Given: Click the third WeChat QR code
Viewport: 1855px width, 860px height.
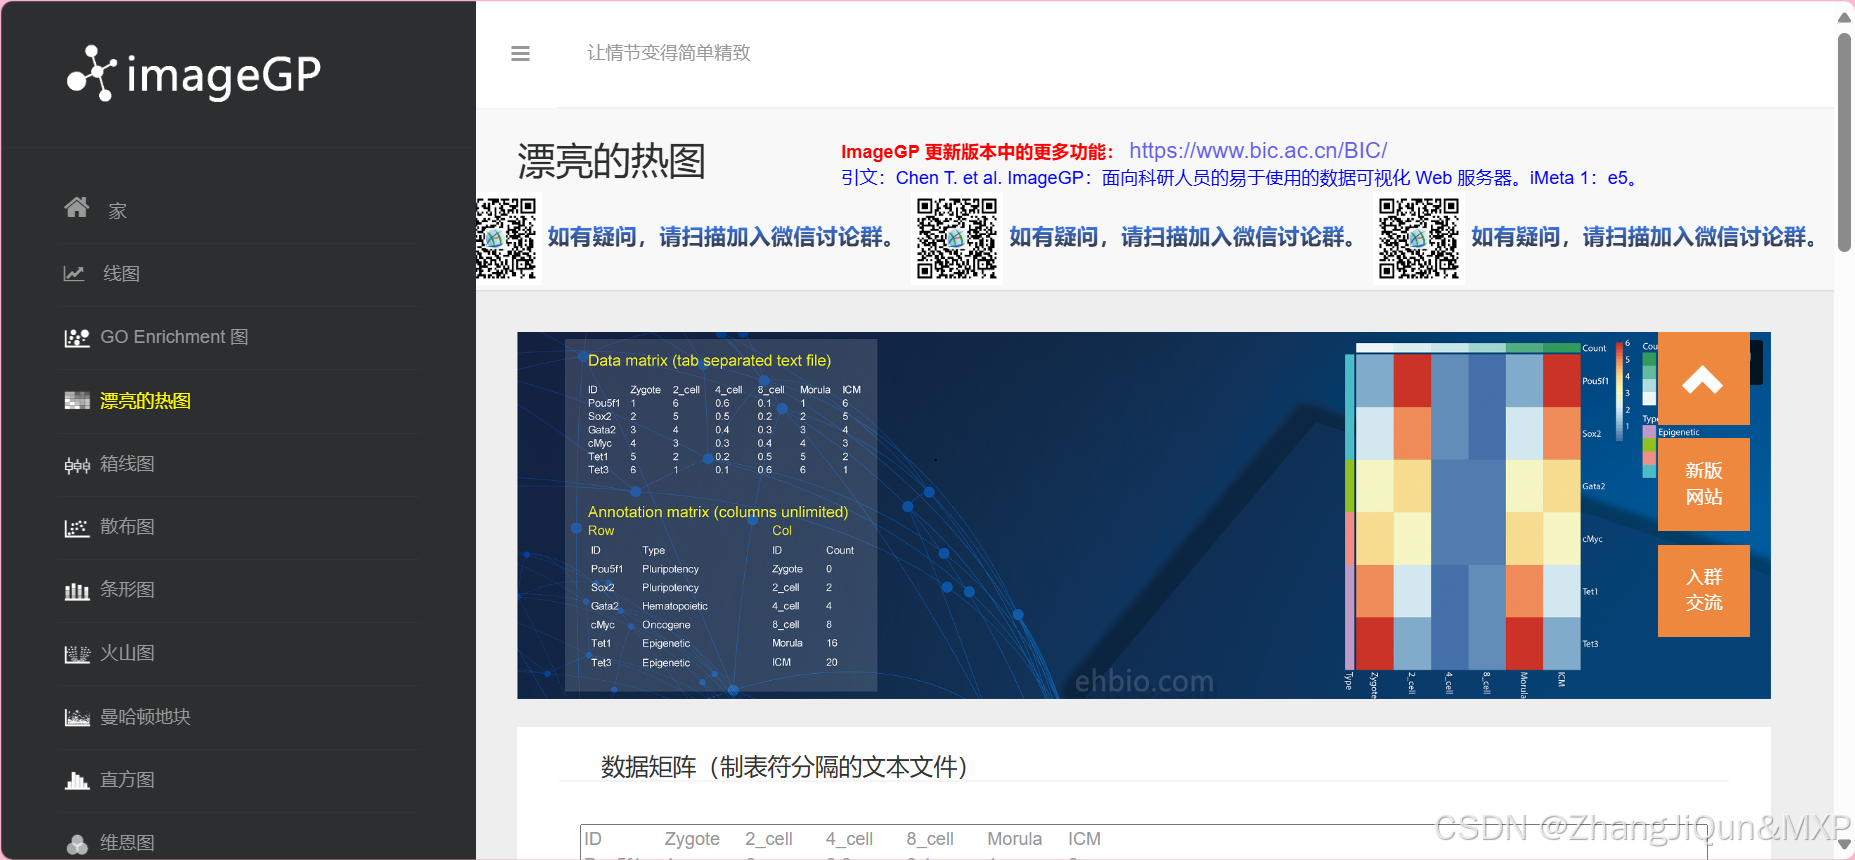Looking at the screenshot, I should pyautogui.click(x=1419, y=238).
